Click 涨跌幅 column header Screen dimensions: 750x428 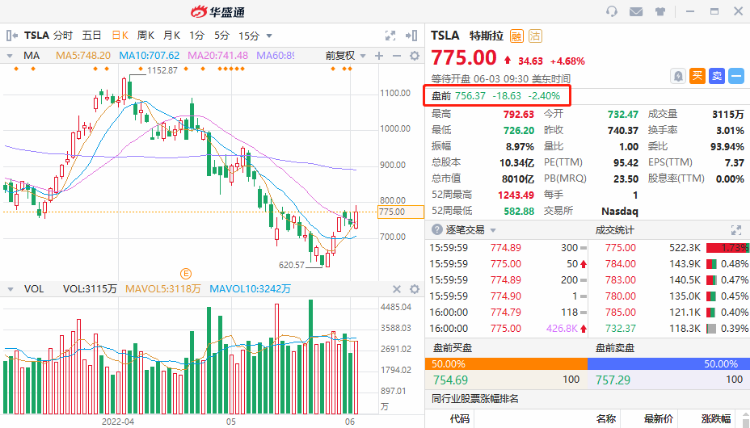coord(716,419)
